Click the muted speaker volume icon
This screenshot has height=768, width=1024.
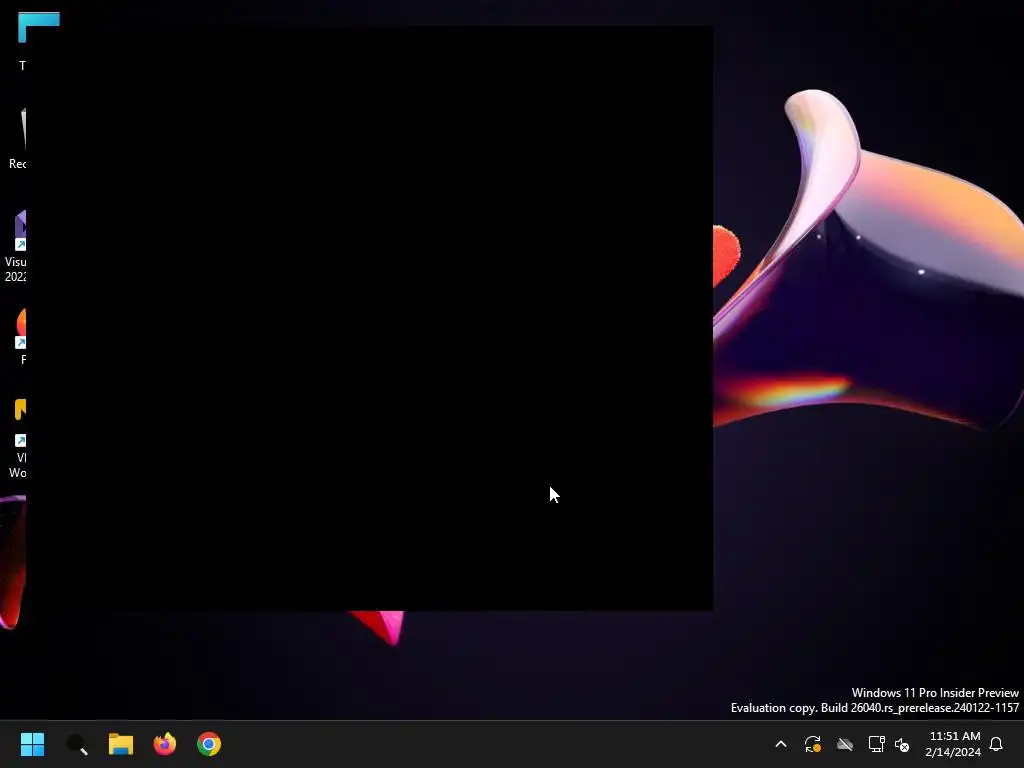click(902, 744)
